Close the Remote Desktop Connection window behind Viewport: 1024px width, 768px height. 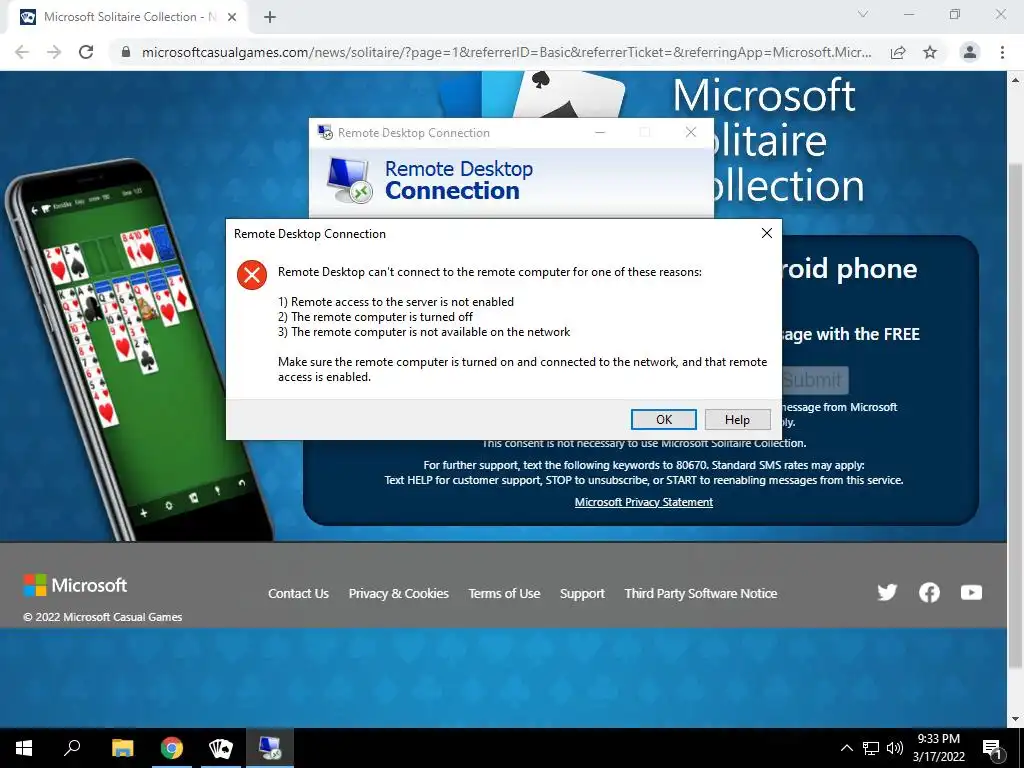point(691,133)
